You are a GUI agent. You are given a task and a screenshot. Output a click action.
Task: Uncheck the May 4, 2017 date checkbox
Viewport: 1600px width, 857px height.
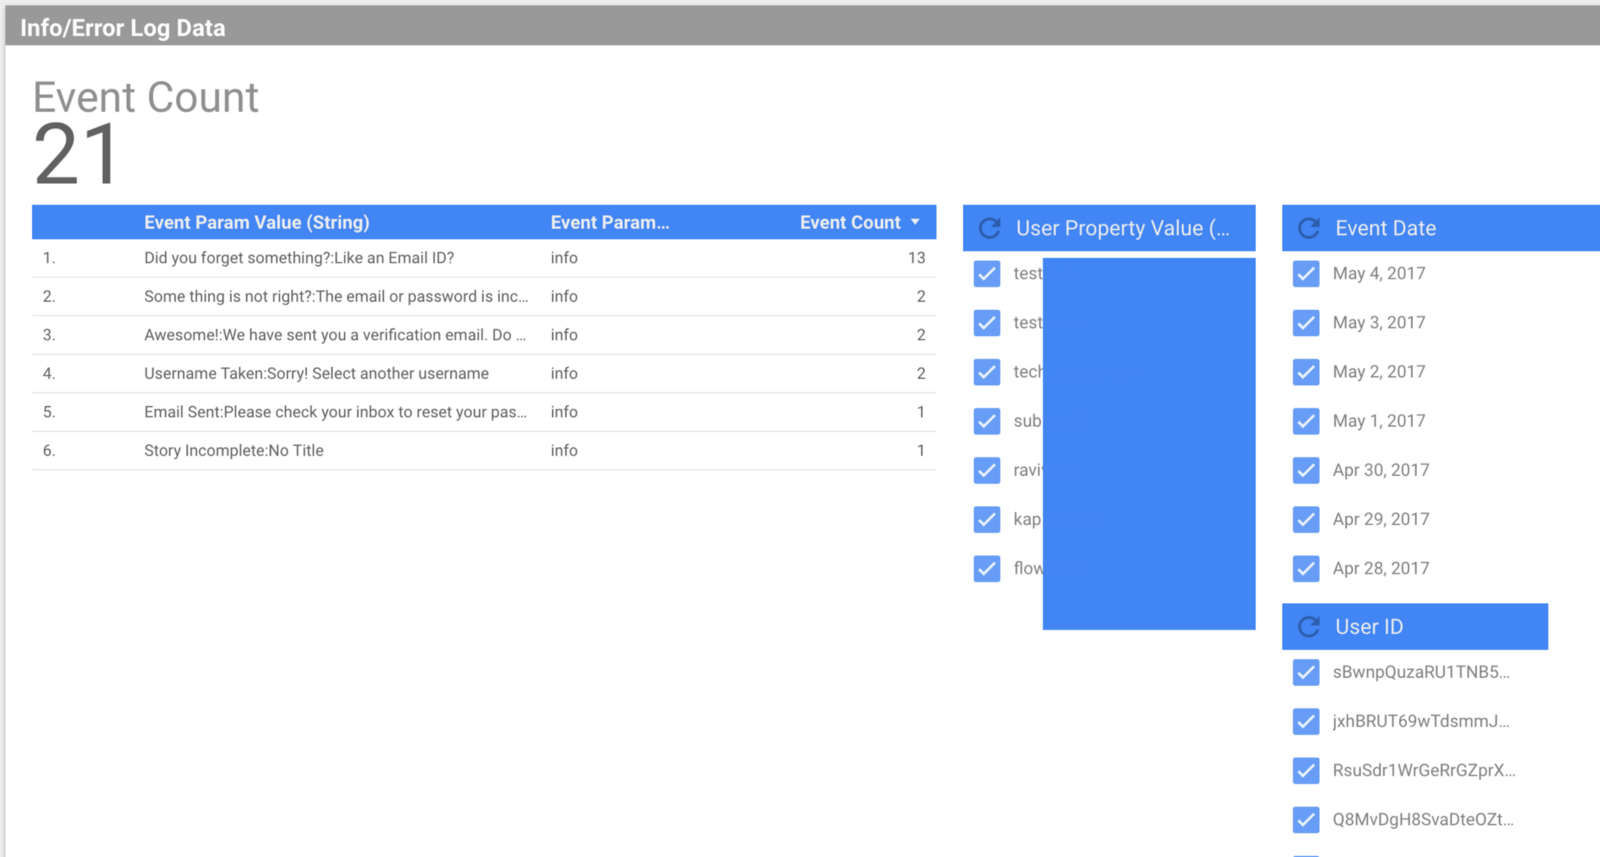point(1306,274)
